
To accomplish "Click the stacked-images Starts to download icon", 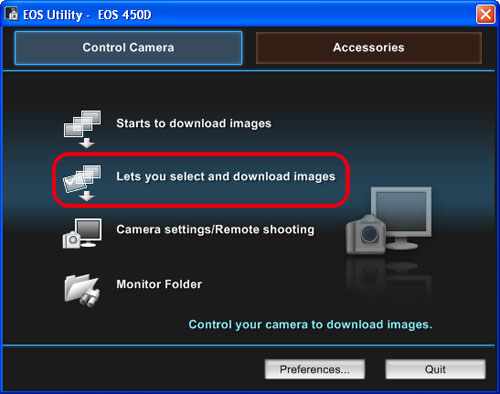I will coord(82,129).
